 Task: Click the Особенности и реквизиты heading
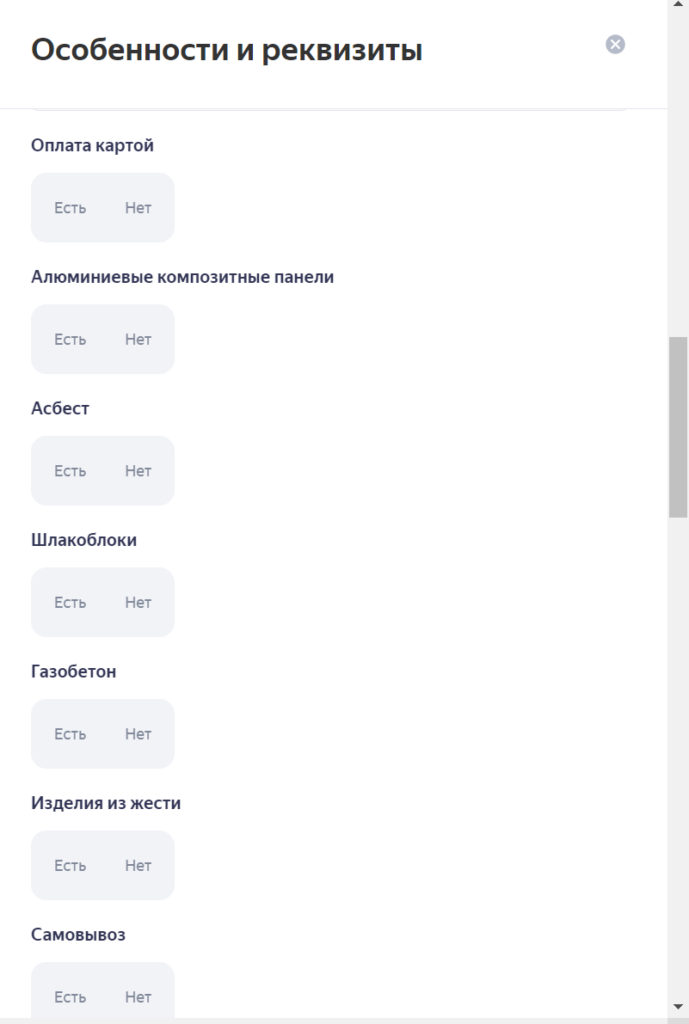point(227,50)
